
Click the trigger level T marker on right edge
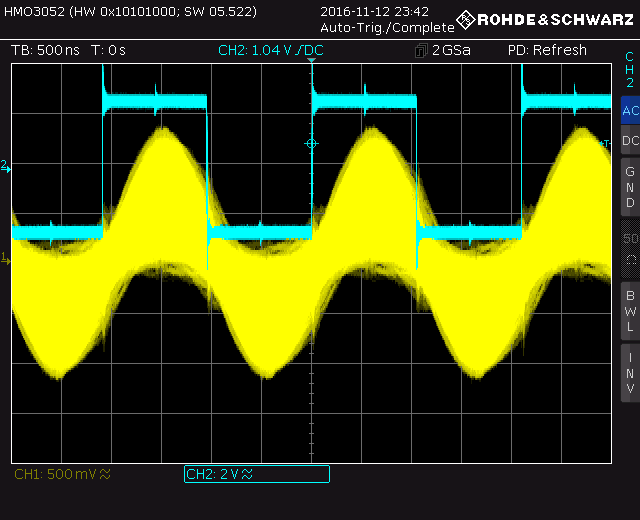pyautogui.click(x=605, y=145)
